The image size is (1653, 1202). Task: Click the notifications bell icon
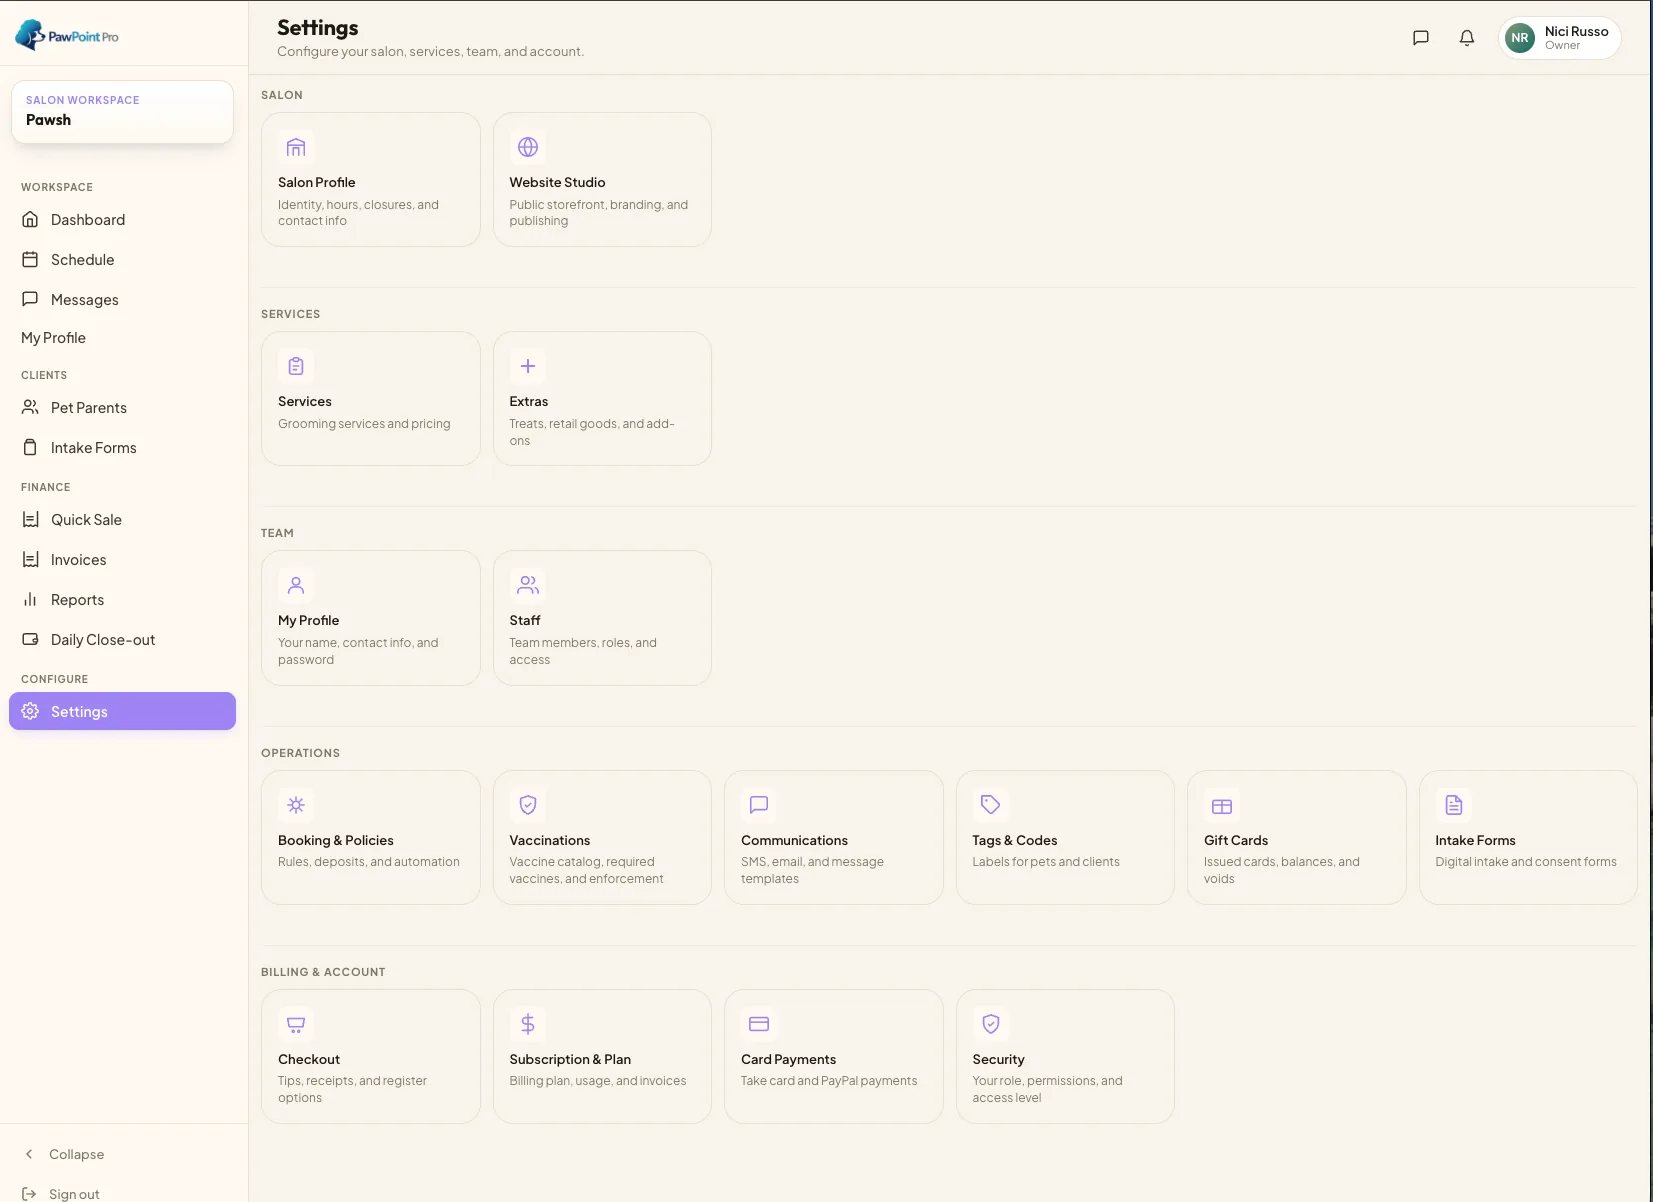pos(1467,38)
